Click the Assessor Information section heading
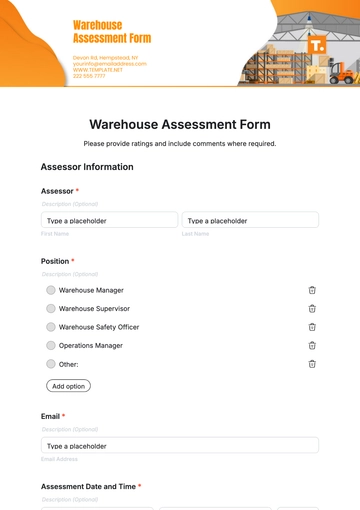The height and width of the screenshot is (510, 360). pos(87,167)
